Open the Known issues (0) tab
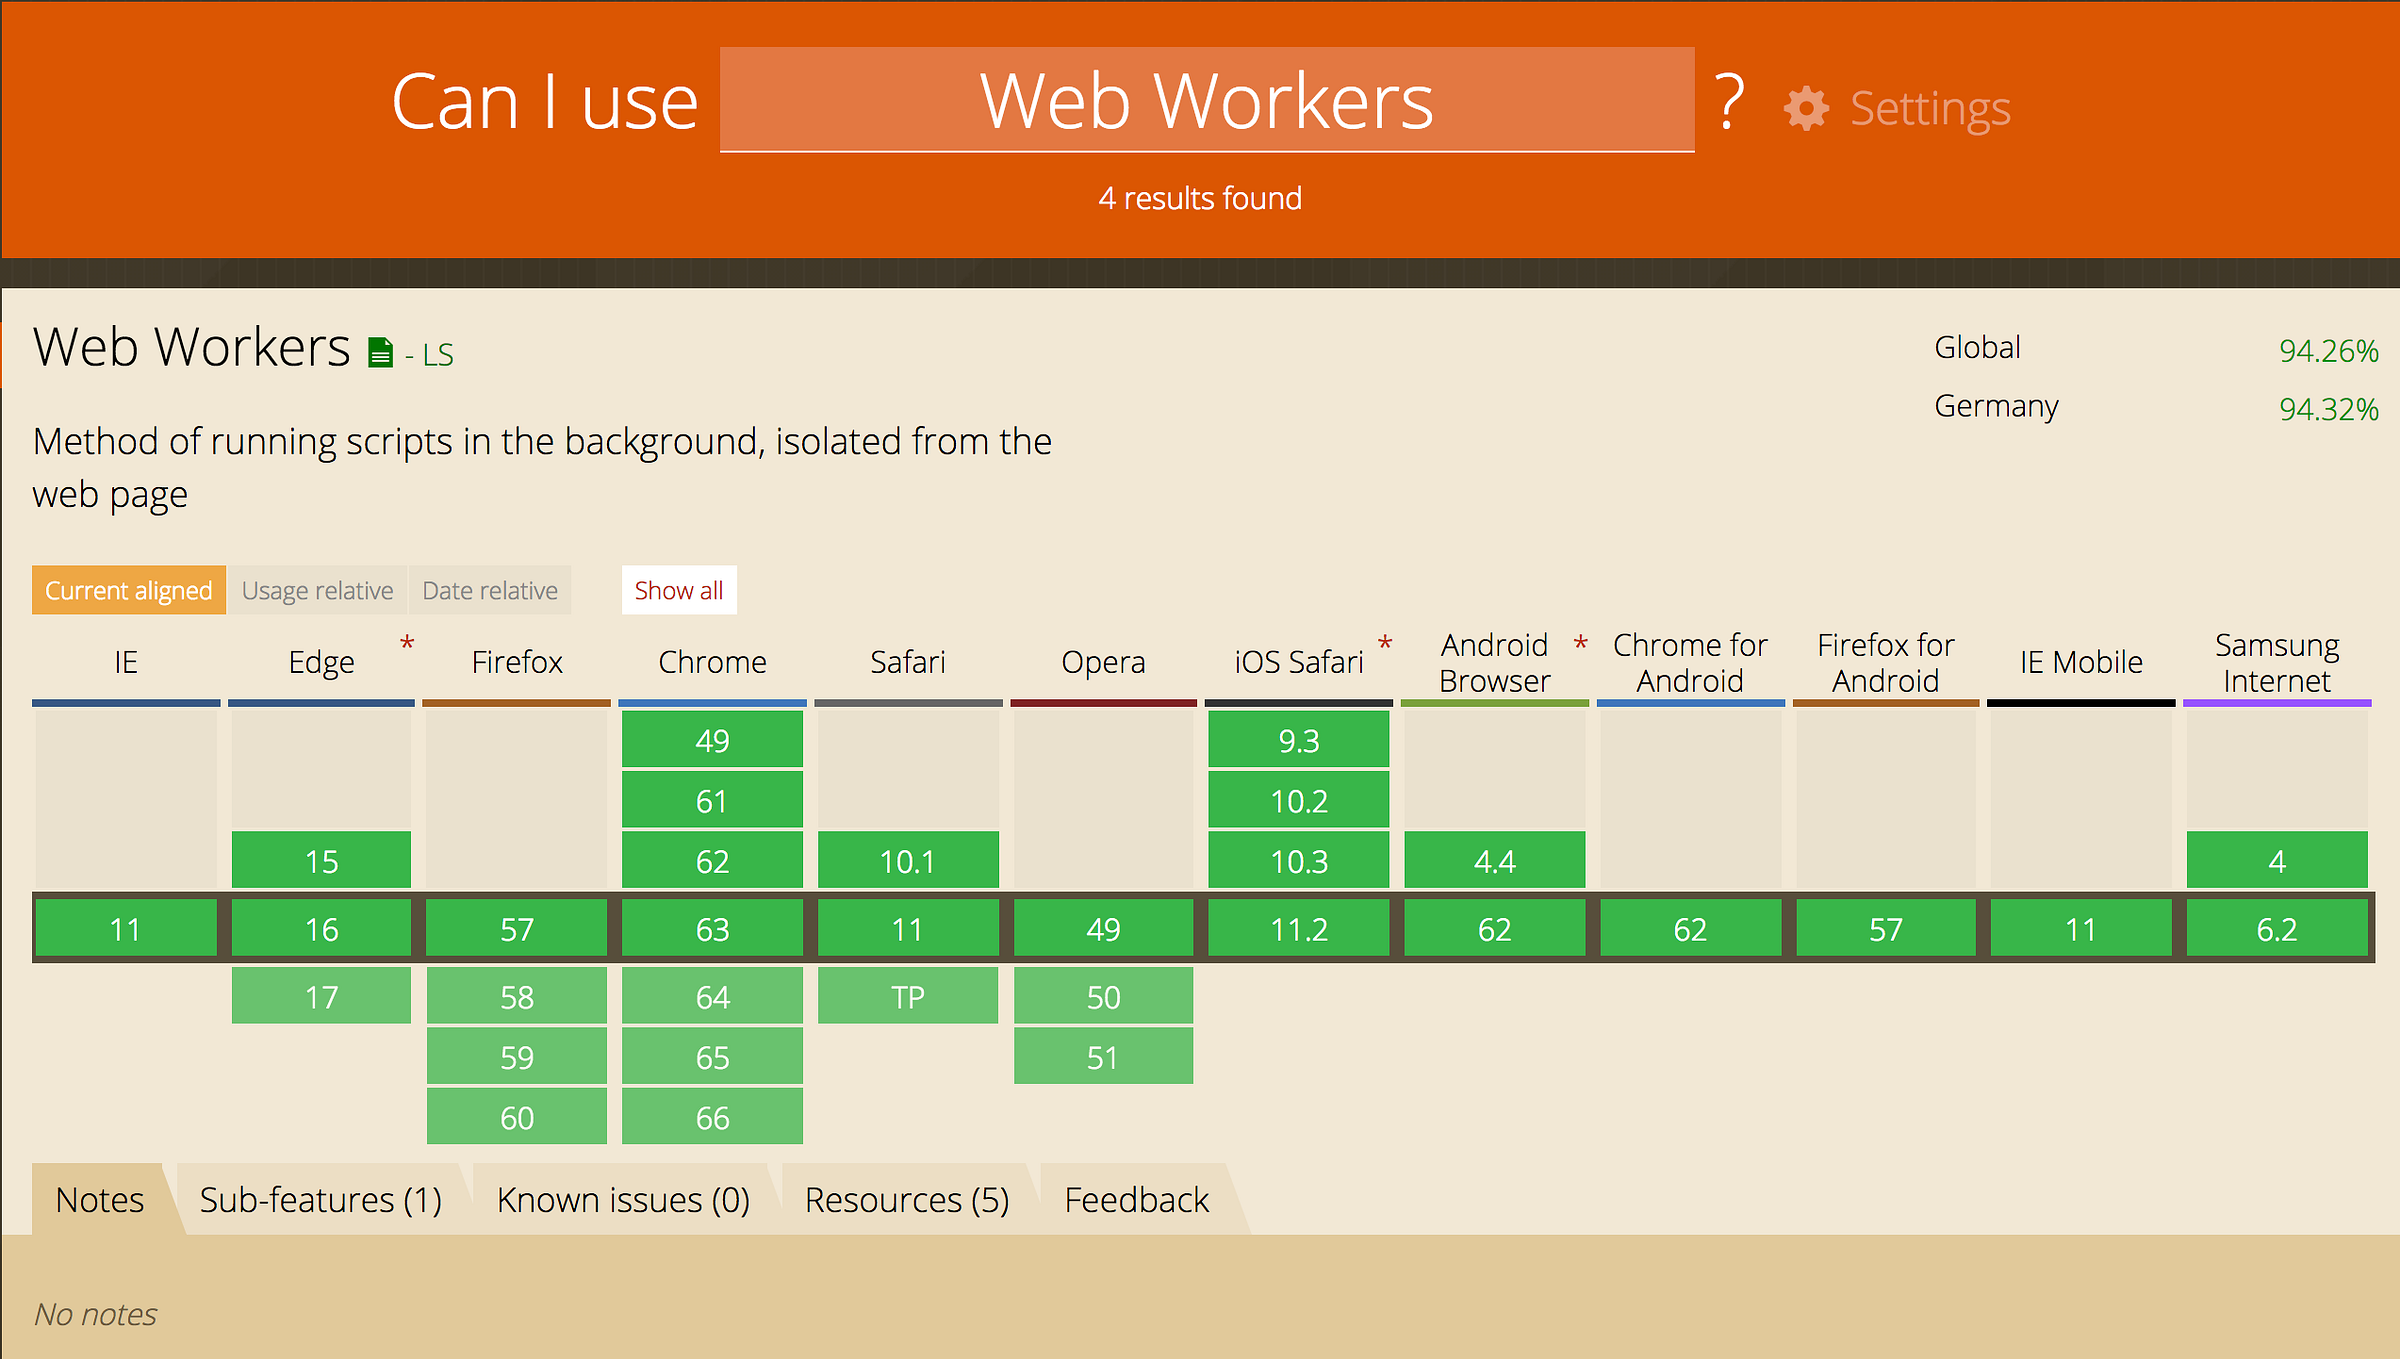 tap(623, 1199)
